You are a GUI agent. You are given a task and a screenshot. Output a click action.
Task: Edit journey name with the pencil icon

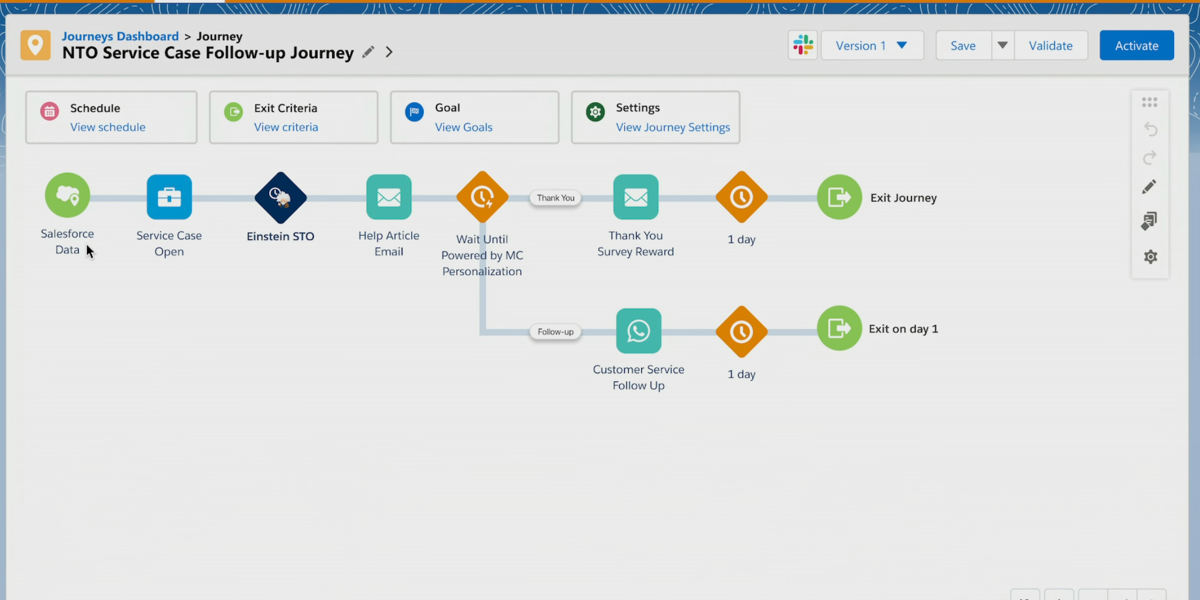click(368, 52)
